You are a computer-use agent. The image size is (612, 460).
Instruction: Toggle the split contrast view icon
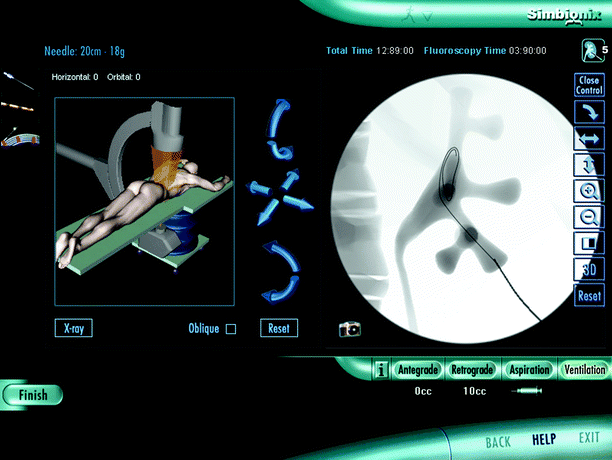tap(589, 243)
